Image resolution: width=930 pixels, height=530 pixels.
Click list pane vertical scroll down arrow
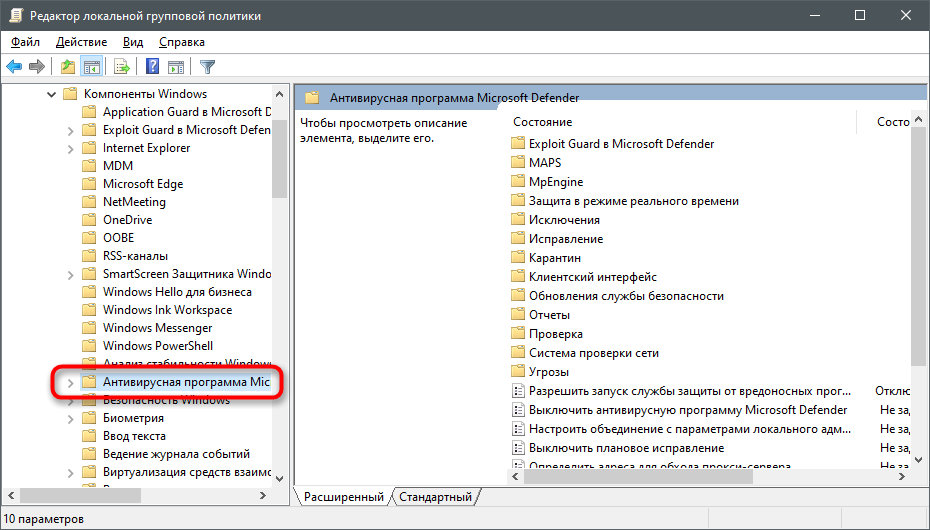click(918, 460)
